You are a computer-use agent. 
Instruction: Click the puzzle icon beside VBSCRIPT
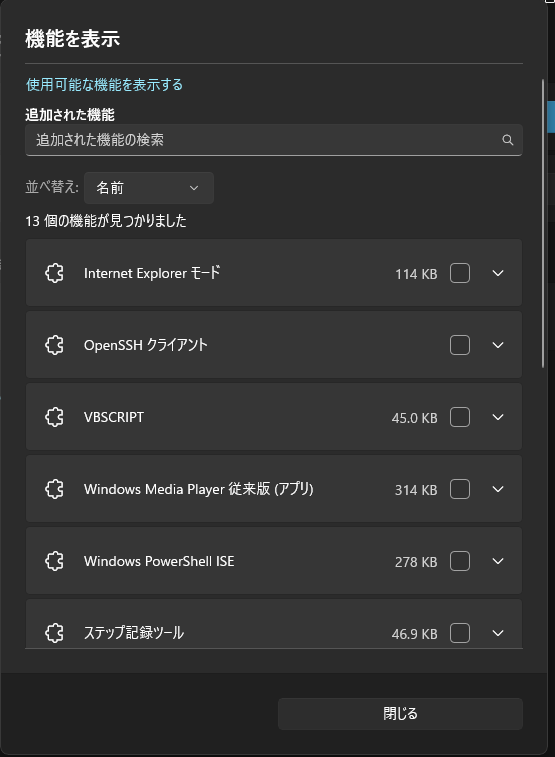click(x=54, y=417)
